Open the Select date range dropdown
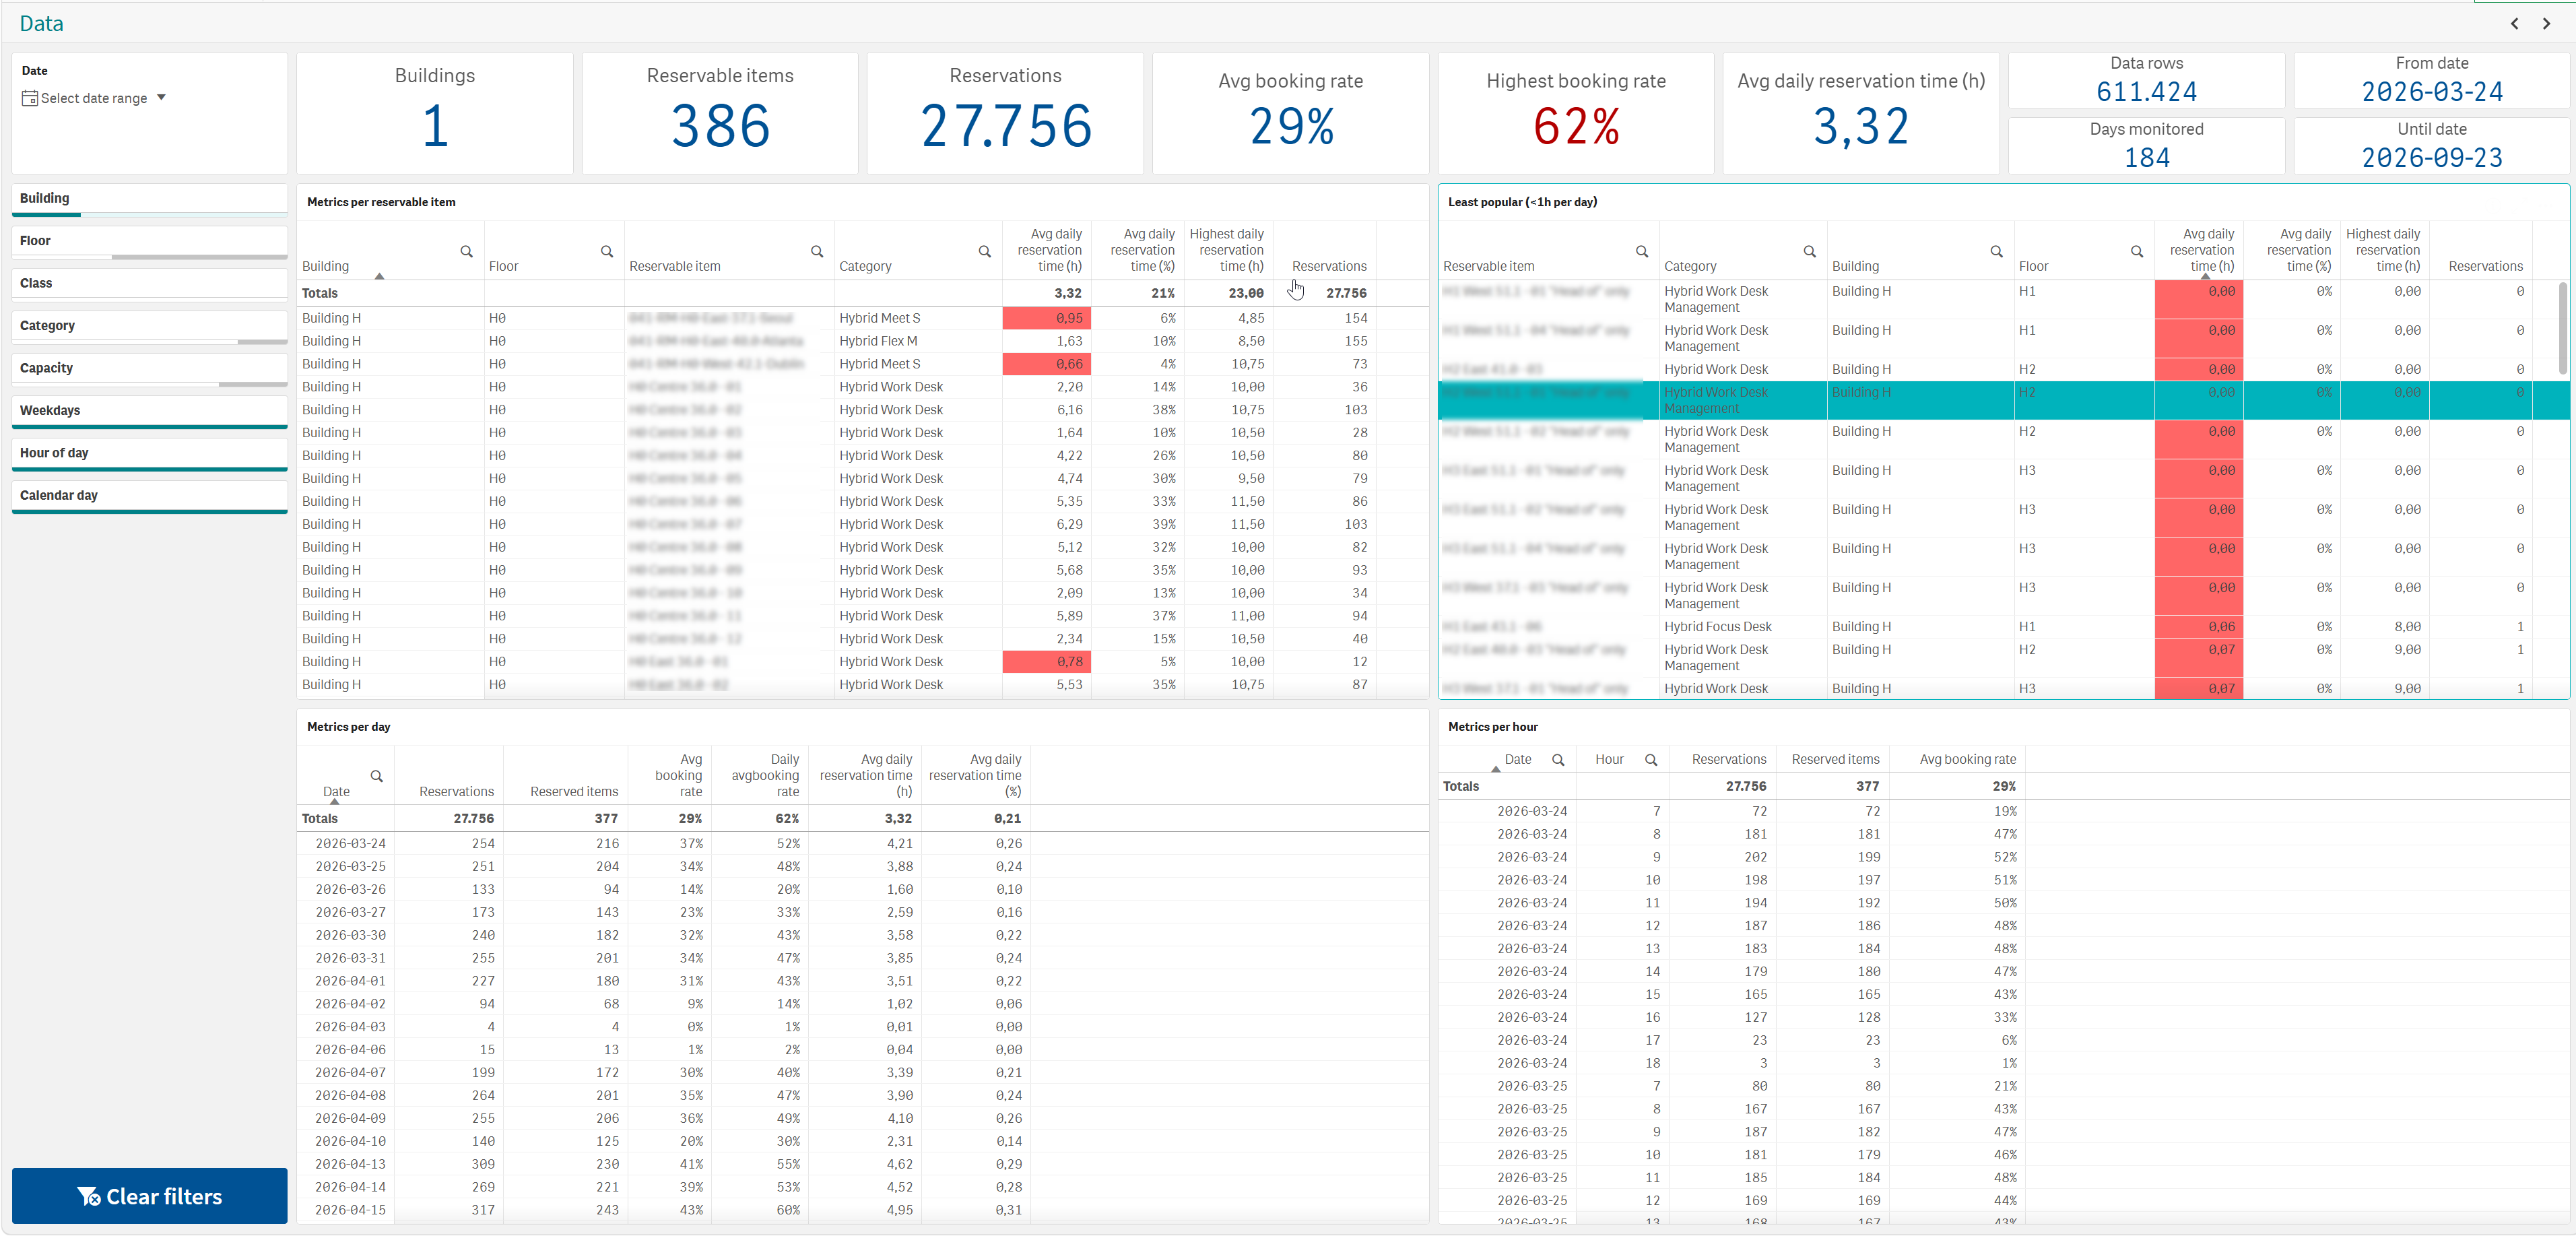This screenshot has height=1236, width=2576. coord(94,98)
